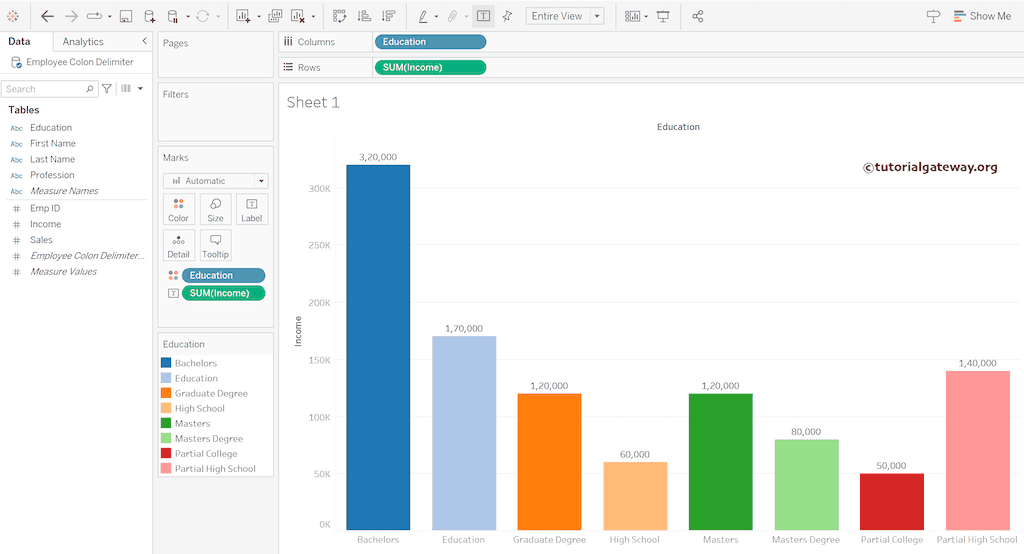Image resolution: width=1024 pixels, height=554 pixels.
Task: Open the Replay animation dropdown arrow
Action: click(110, 16)
